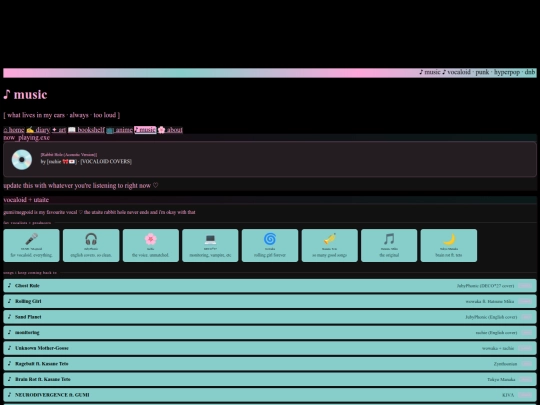Click the wowaka + tachie artist text

click(x=498, y=348)
